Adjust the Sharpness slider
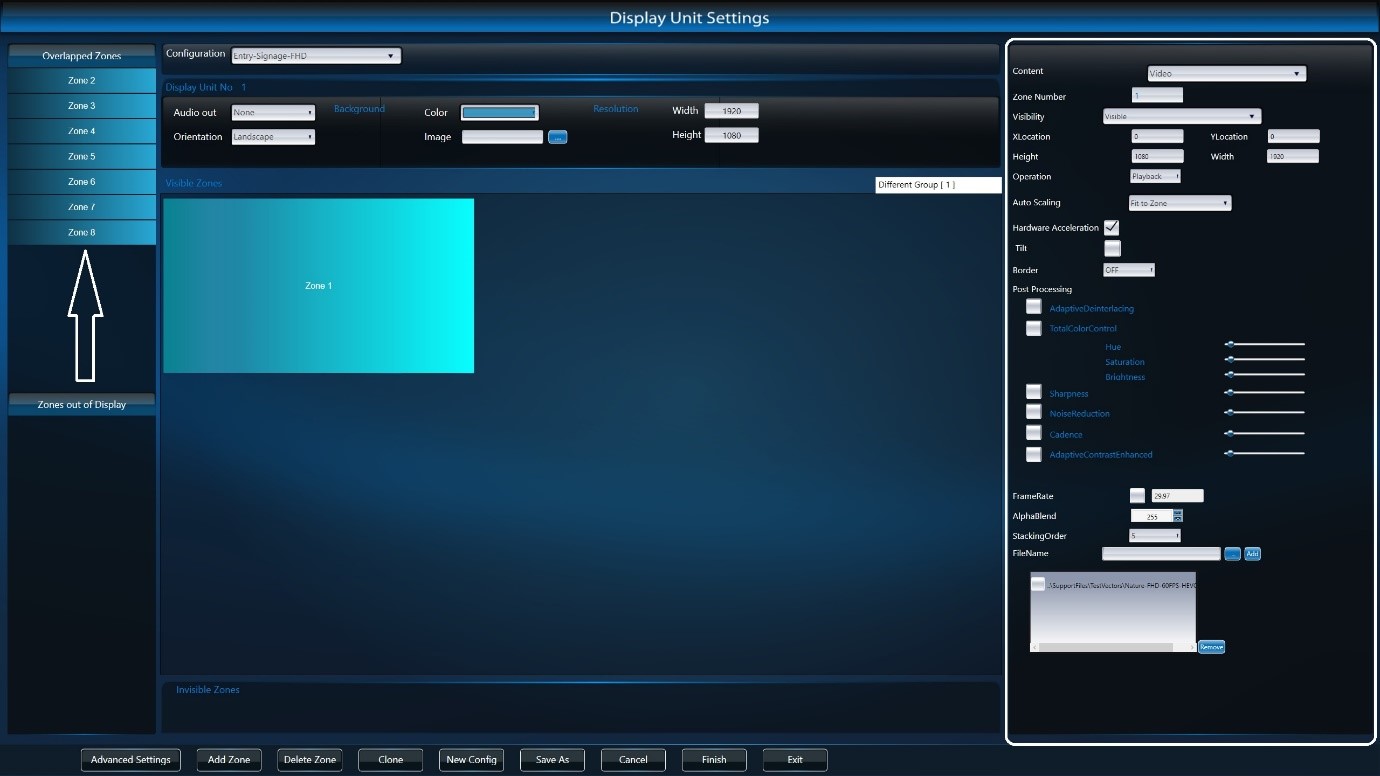1380x776 pixels. click(x=1265, y=392)
